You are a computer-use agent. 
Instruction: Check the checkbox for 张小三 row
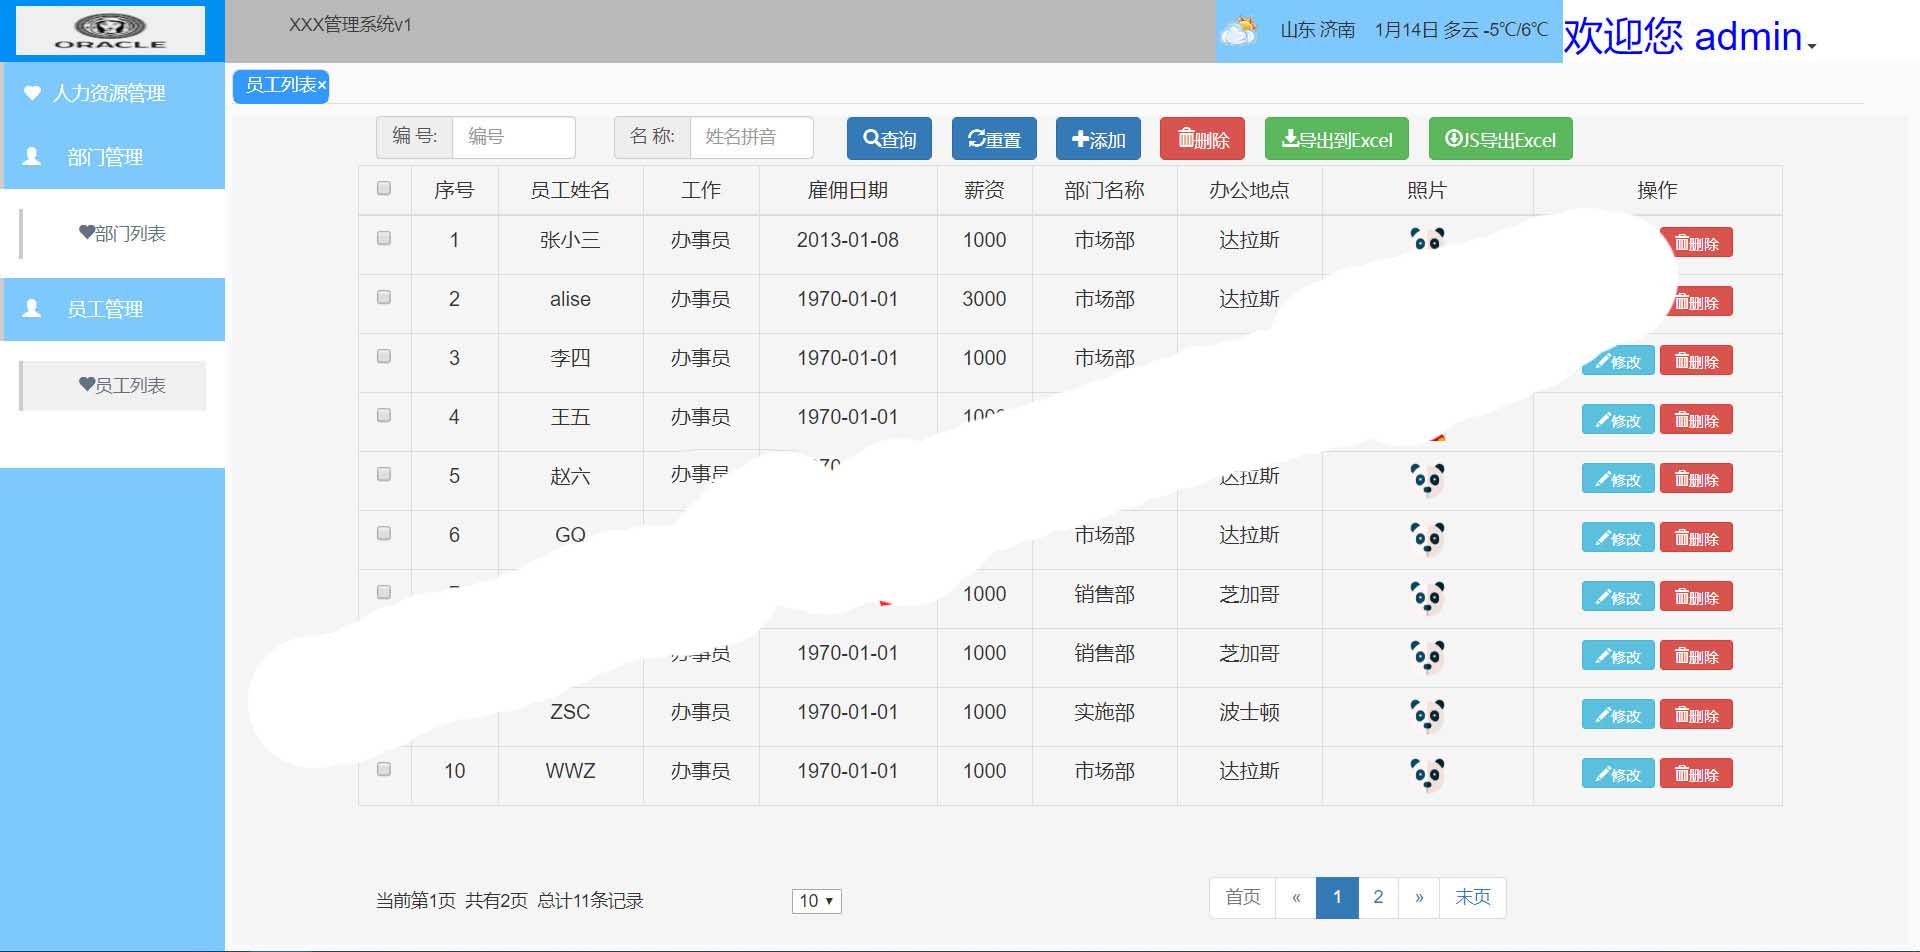384,239
